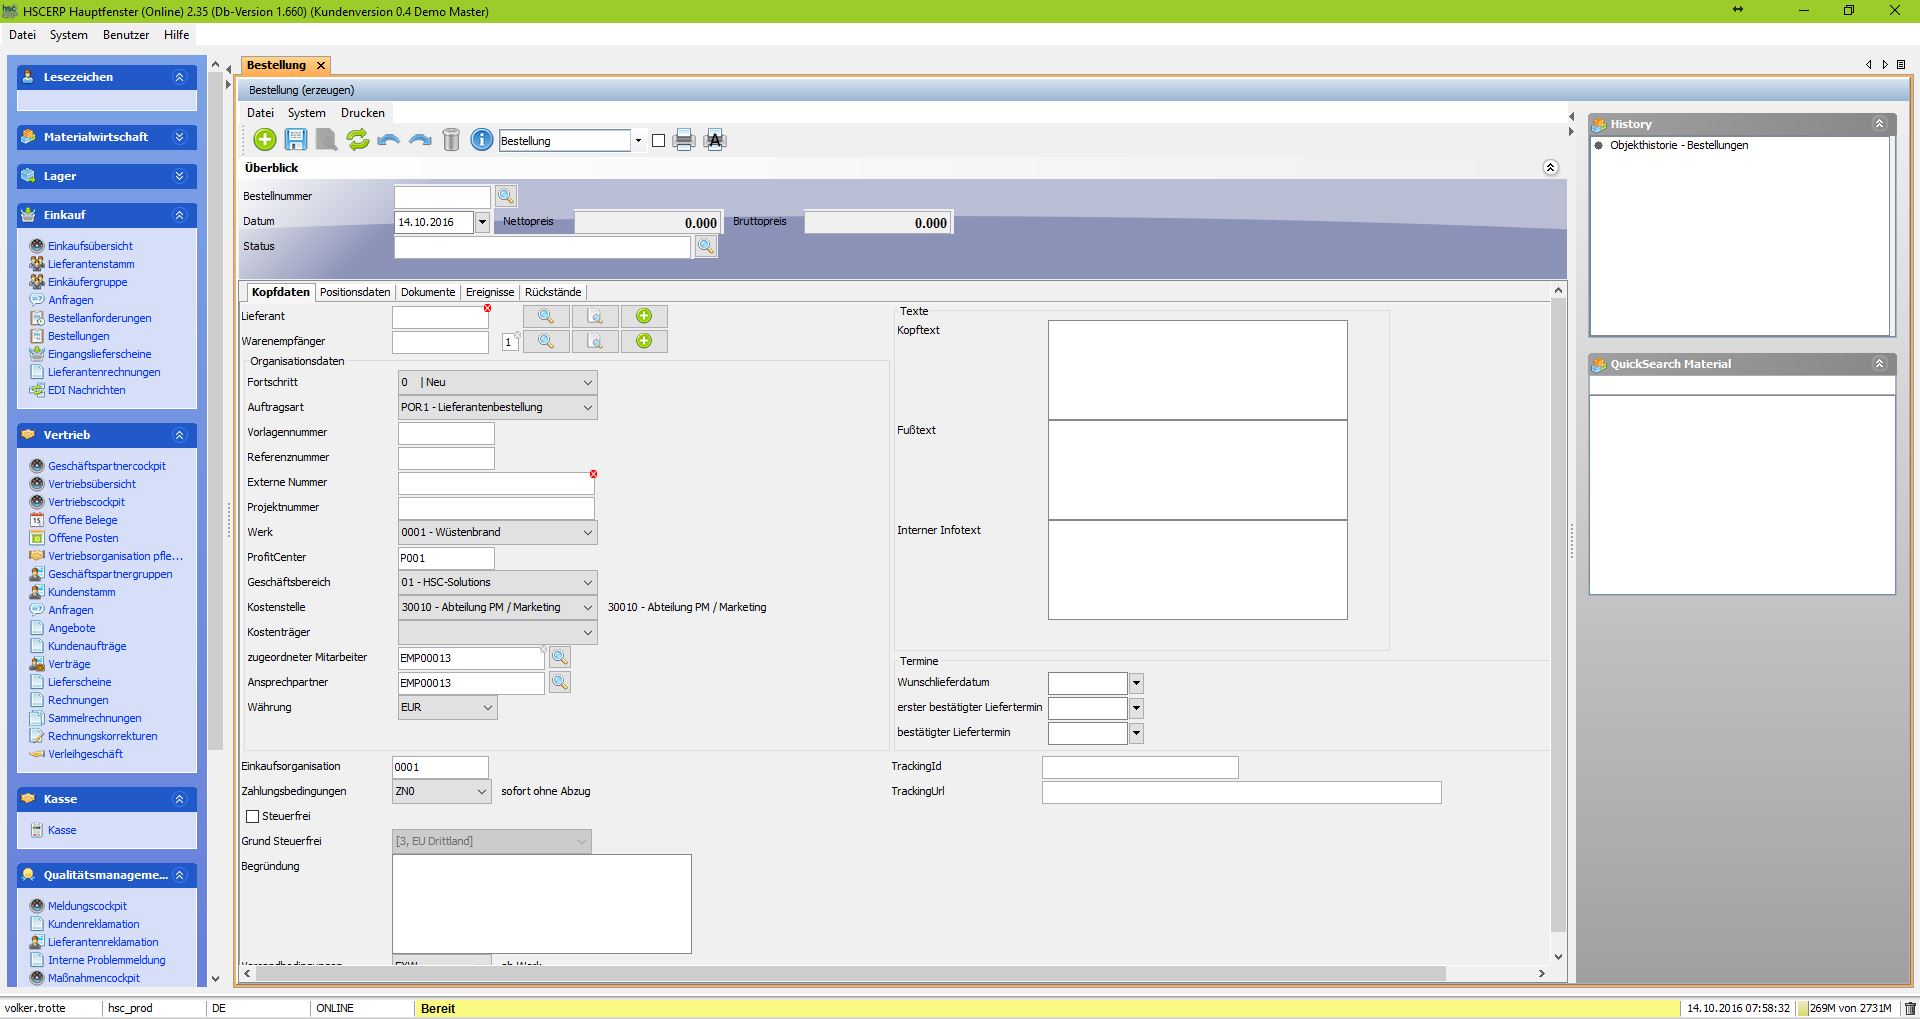Open Lieferantenstamm in the Einkauf list
The height and width of the screenshot is (1019, 1920).
[x=91, y=264]
